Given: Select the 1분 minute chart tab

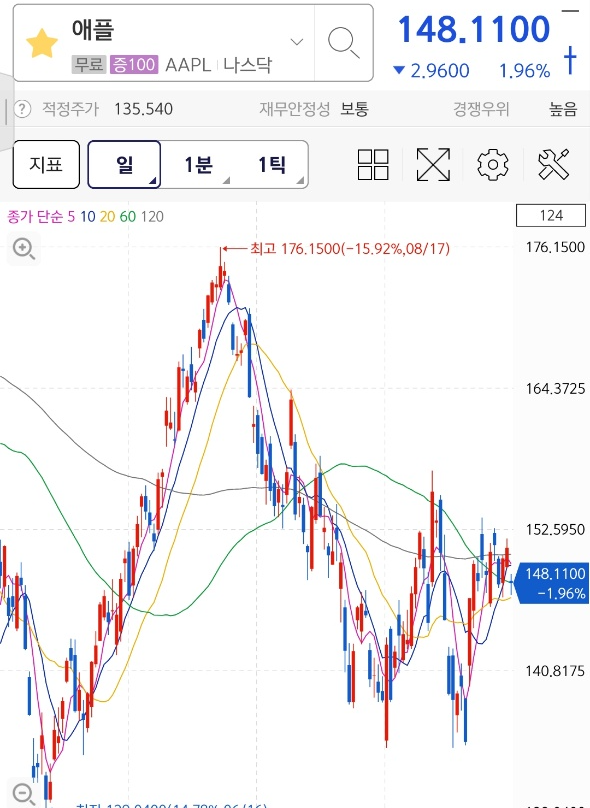Looking at the screenshot, I should (x=198, y=164).
